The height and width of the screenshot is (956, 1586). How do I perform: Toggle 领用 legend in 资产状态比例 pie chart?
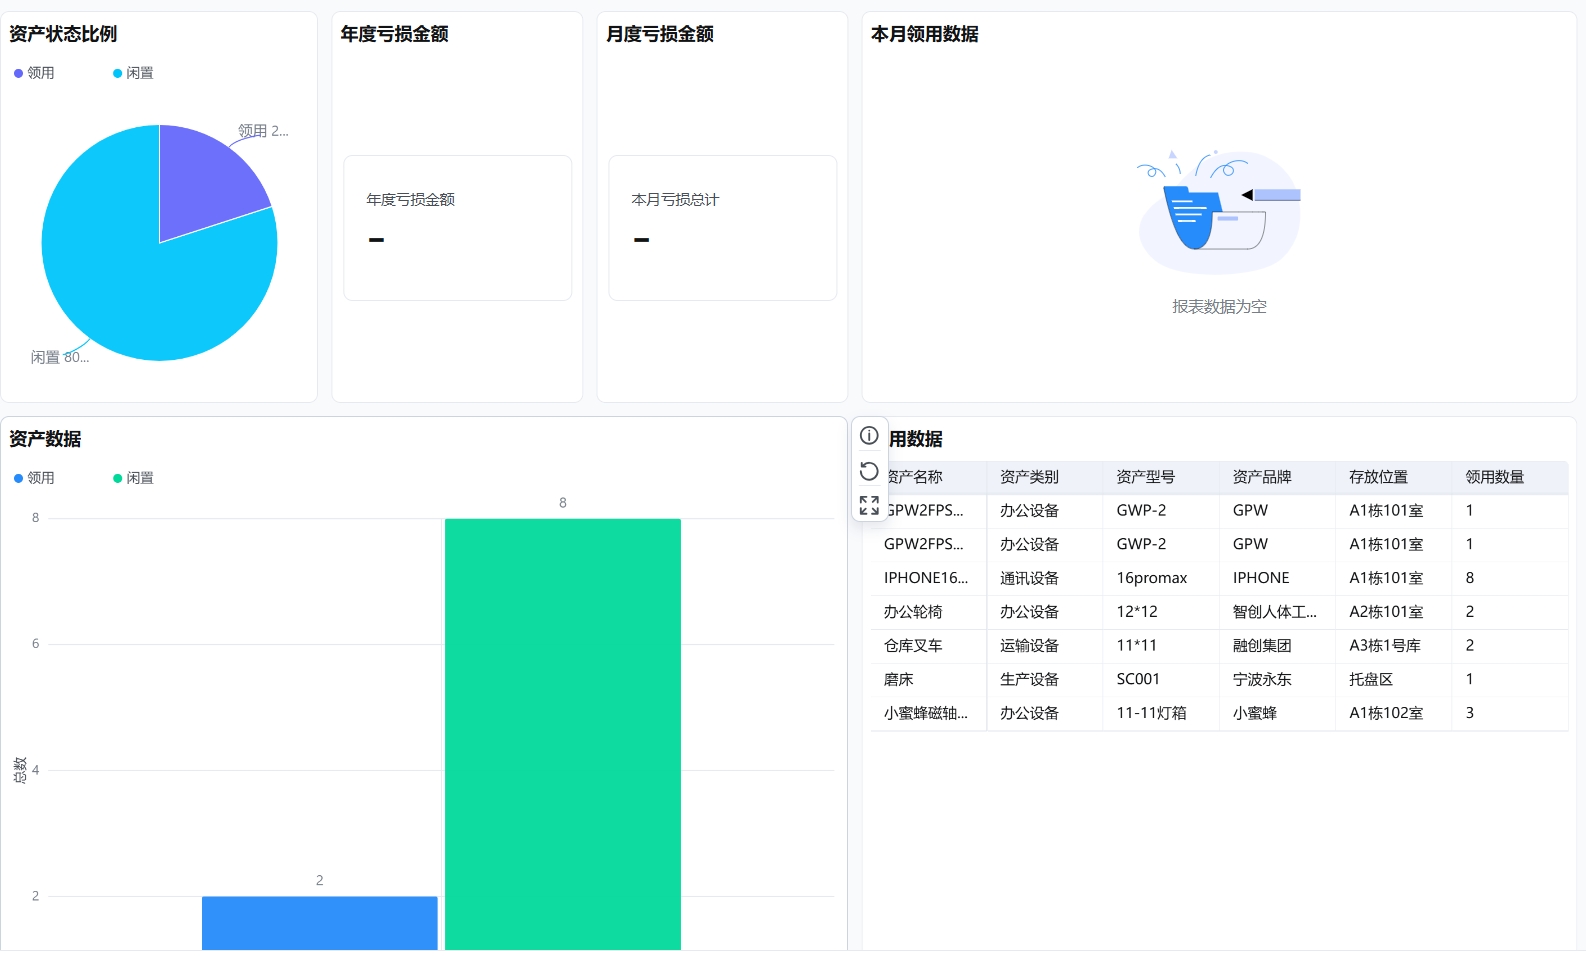pyautogui.click(x=34, y=73)
